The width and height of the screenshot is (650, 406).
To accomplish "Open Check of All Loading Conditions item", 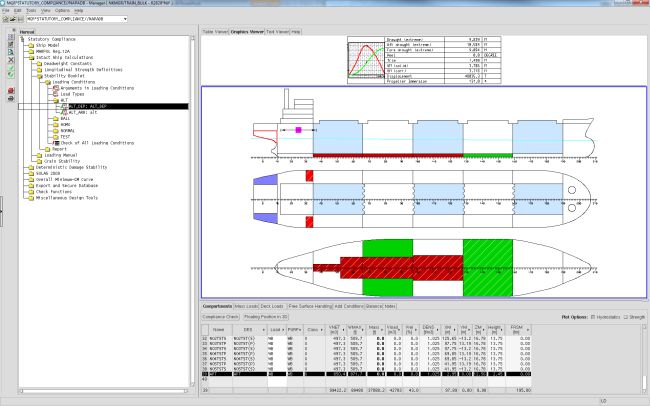I will pyautogui.click(x=97, y=143).
